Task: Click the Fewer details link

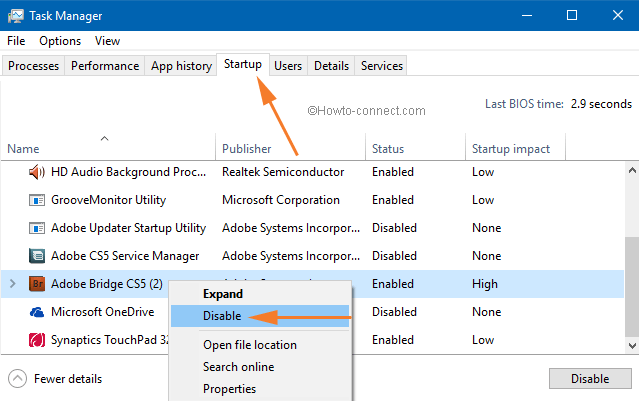Action: click(x=68, y=379)
